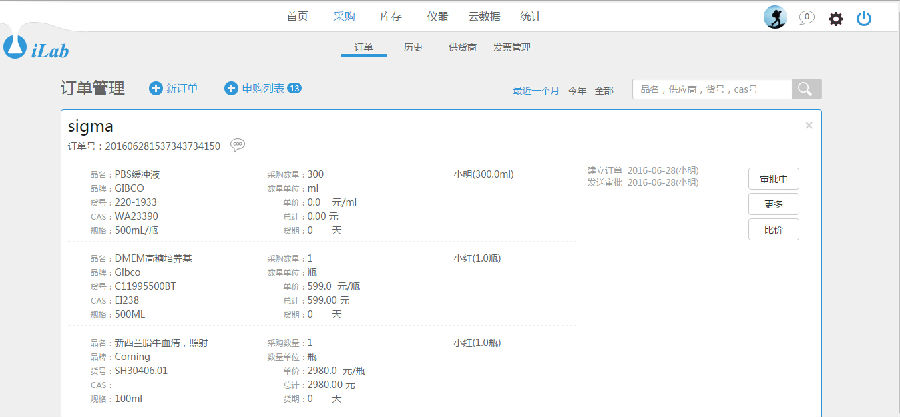Click unit price 599.0 元/瓶
The image size is (900, 417).
334,286
